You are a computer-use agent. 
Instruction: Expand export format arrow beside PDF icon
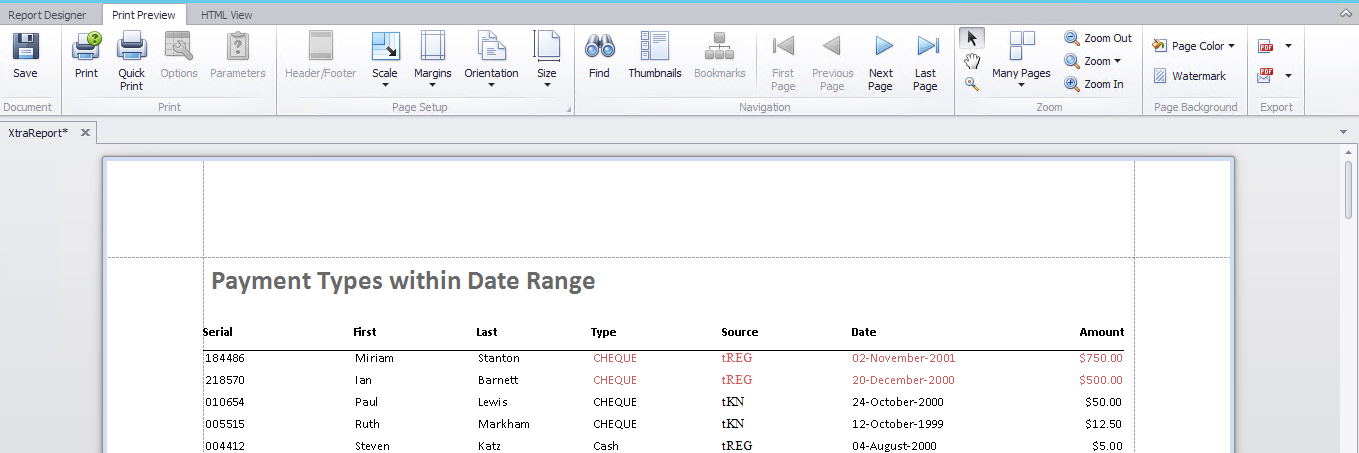[1288, 46]
